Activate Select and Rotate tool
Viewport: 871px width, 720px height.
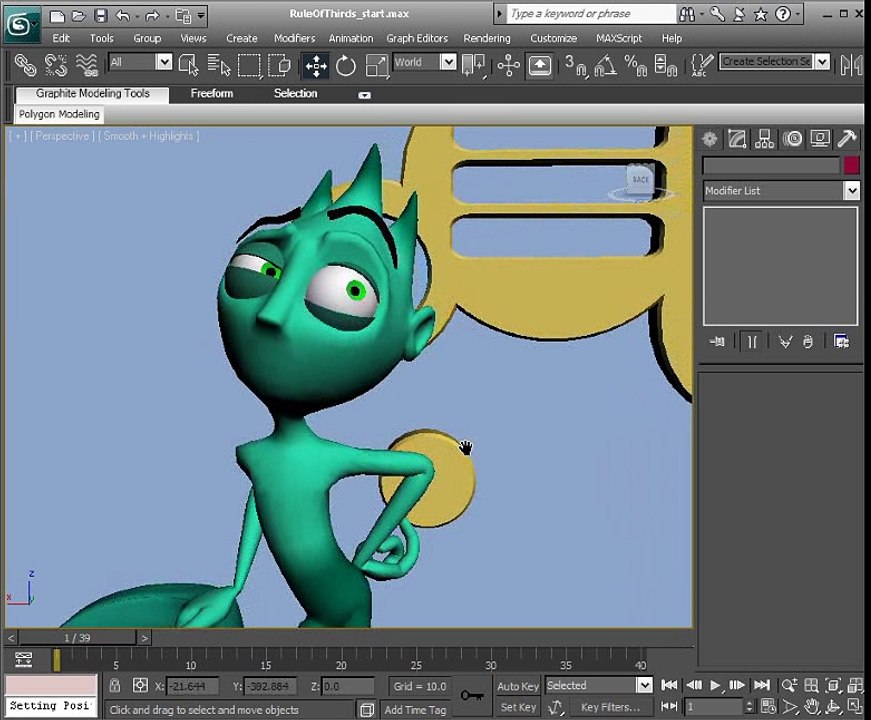coord(346,66)
